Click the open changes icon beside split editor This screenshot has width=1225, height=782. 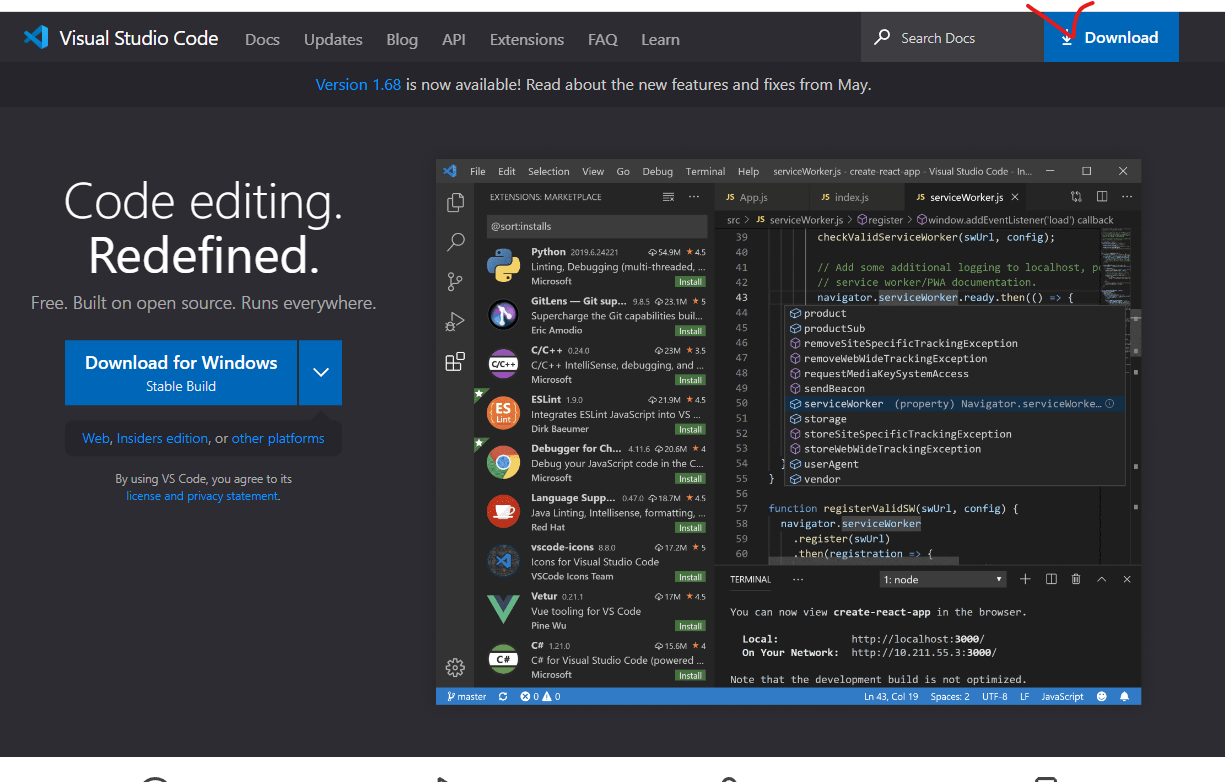(x=1076, y=197)
